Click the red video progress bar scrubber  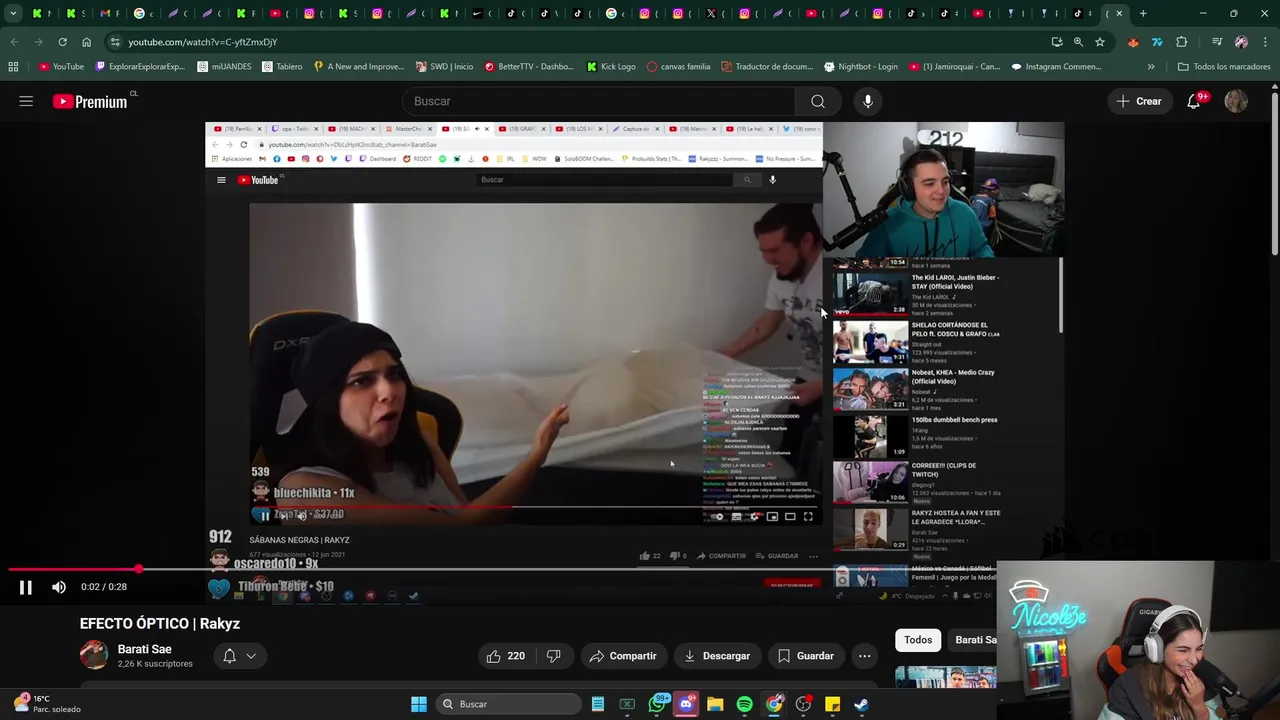click(x=138, y=569)
